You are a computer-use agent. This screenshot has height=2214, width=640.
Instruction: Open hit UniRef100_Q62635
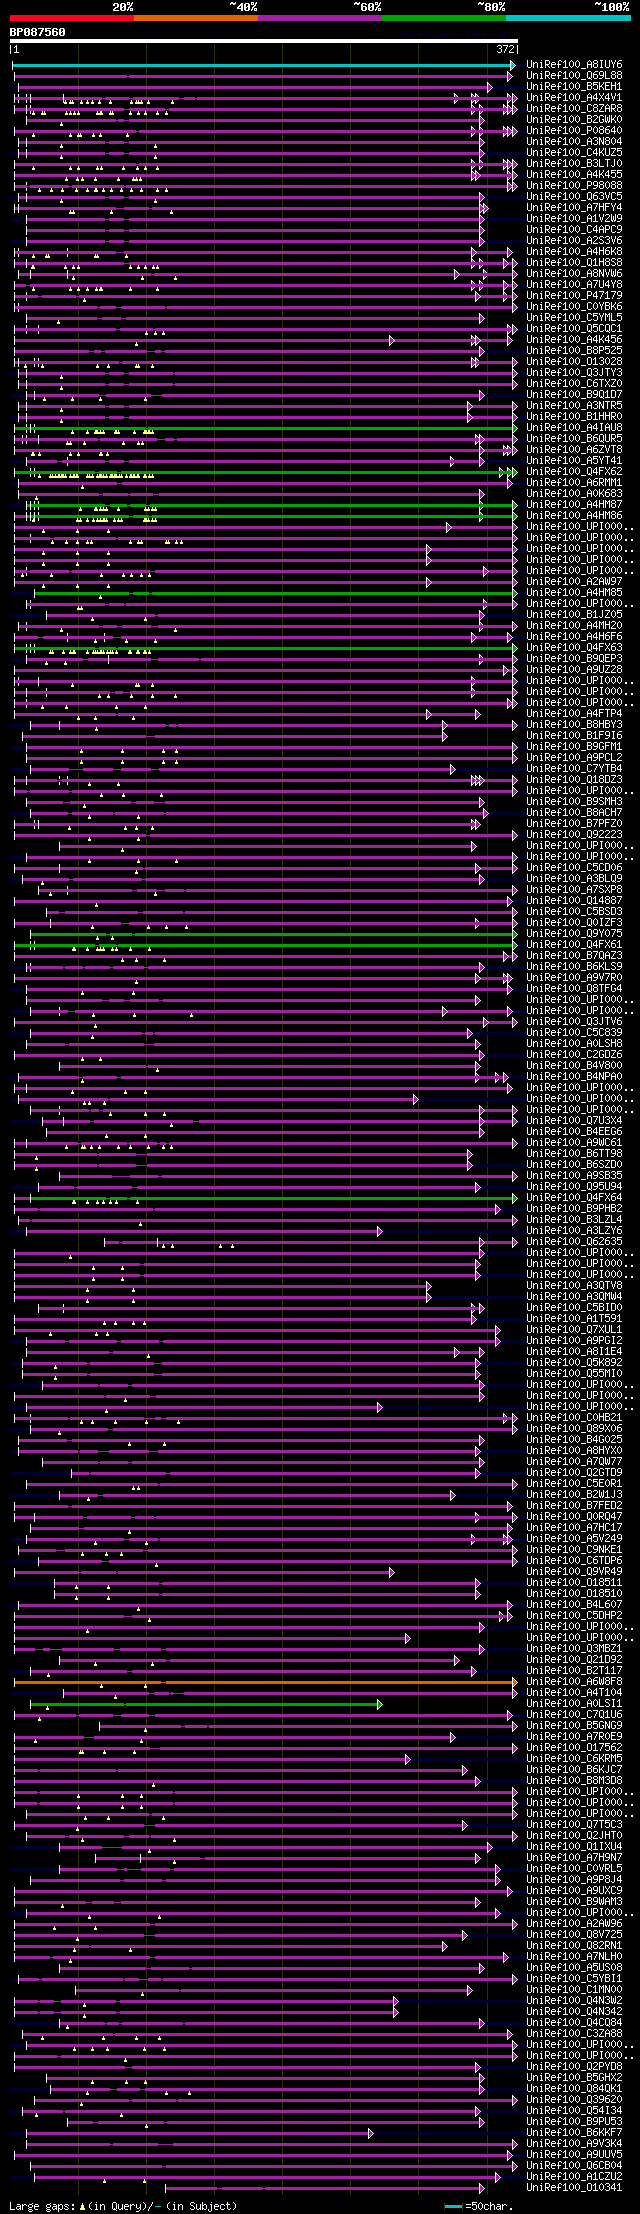(574, 1241)
